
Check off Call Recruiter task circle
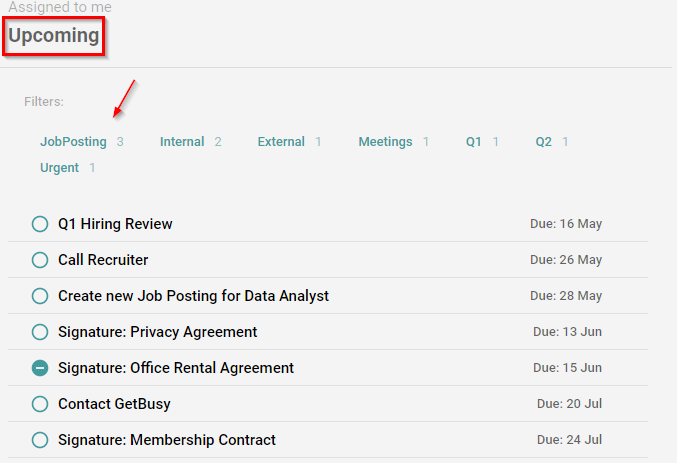point(40,260)
